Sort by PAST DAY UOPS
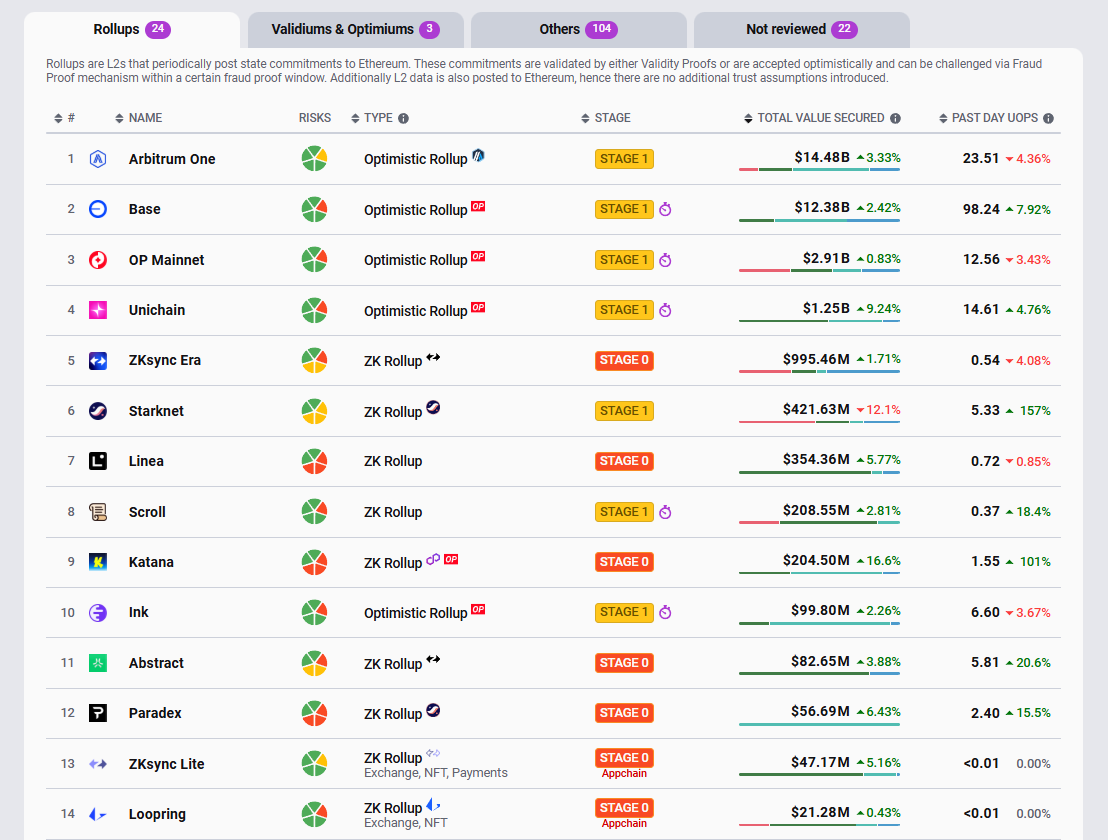Screen dimensions: 1108x840 tap(989, 119)
